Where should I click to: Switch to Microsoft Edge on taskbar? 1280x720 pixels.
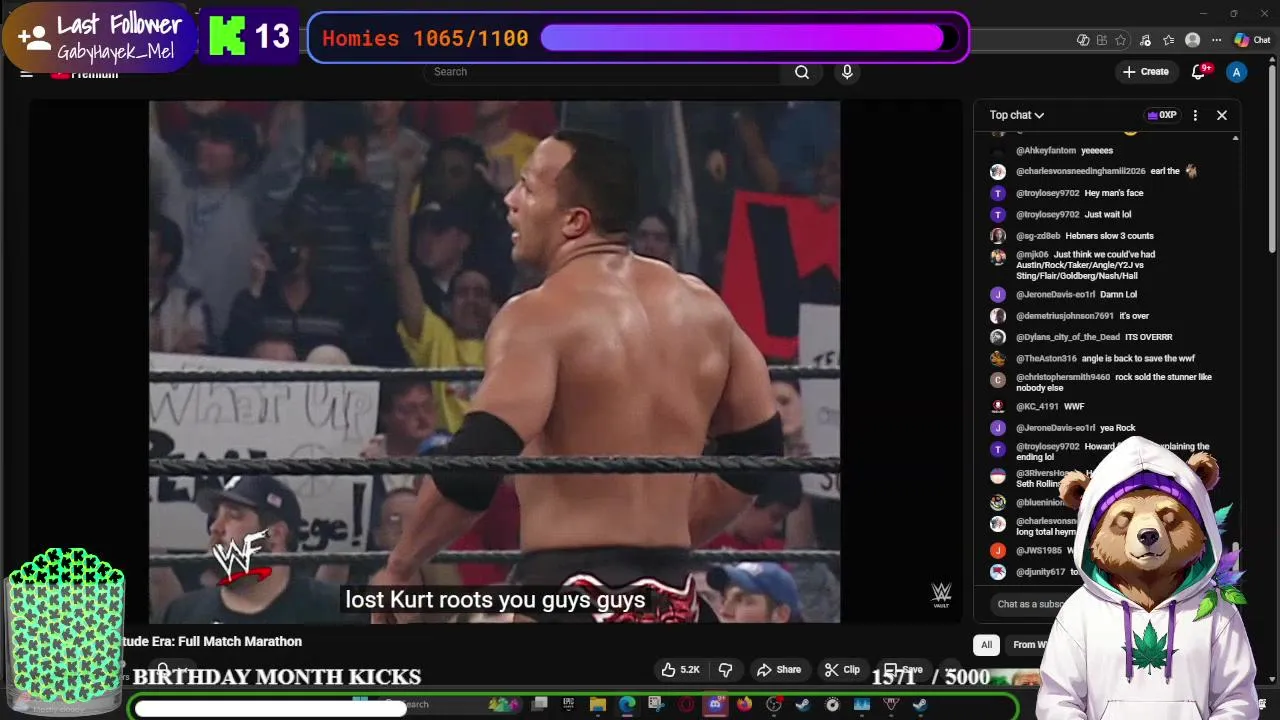(627, 704)
